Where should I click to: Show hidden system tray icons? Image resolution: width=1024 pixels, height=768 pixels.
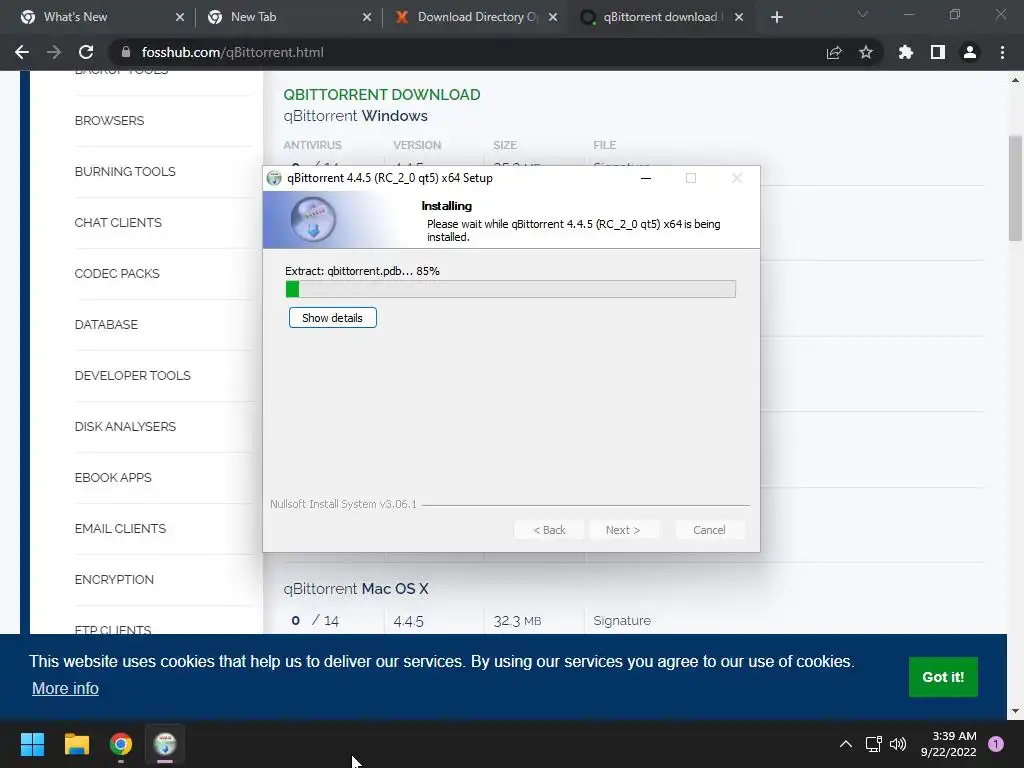[x=846, y=744]
